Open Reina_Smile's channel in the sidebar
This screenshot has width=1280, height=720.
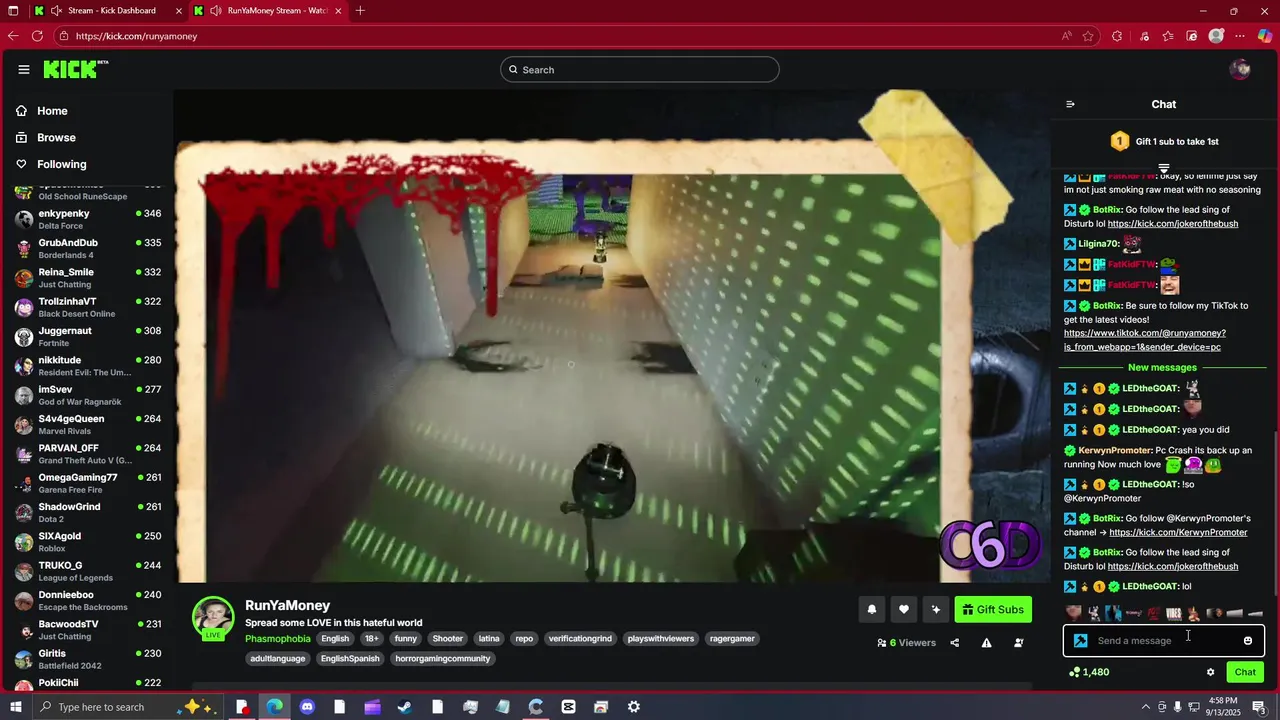click(x=88, y=278)
